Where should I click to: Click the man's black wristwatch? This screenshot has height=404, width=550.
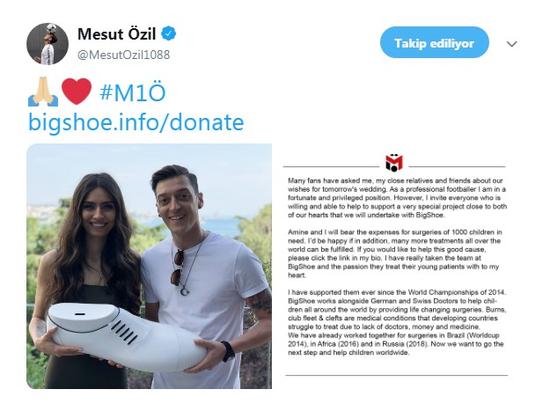pyautogui.click(x=229, y=351)
